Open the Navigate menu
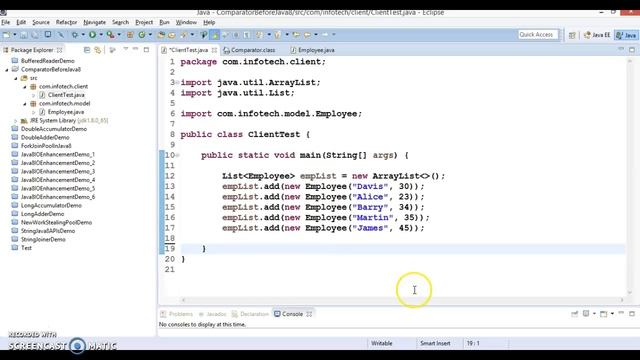 pyautogui.click(x=94, y=22)
